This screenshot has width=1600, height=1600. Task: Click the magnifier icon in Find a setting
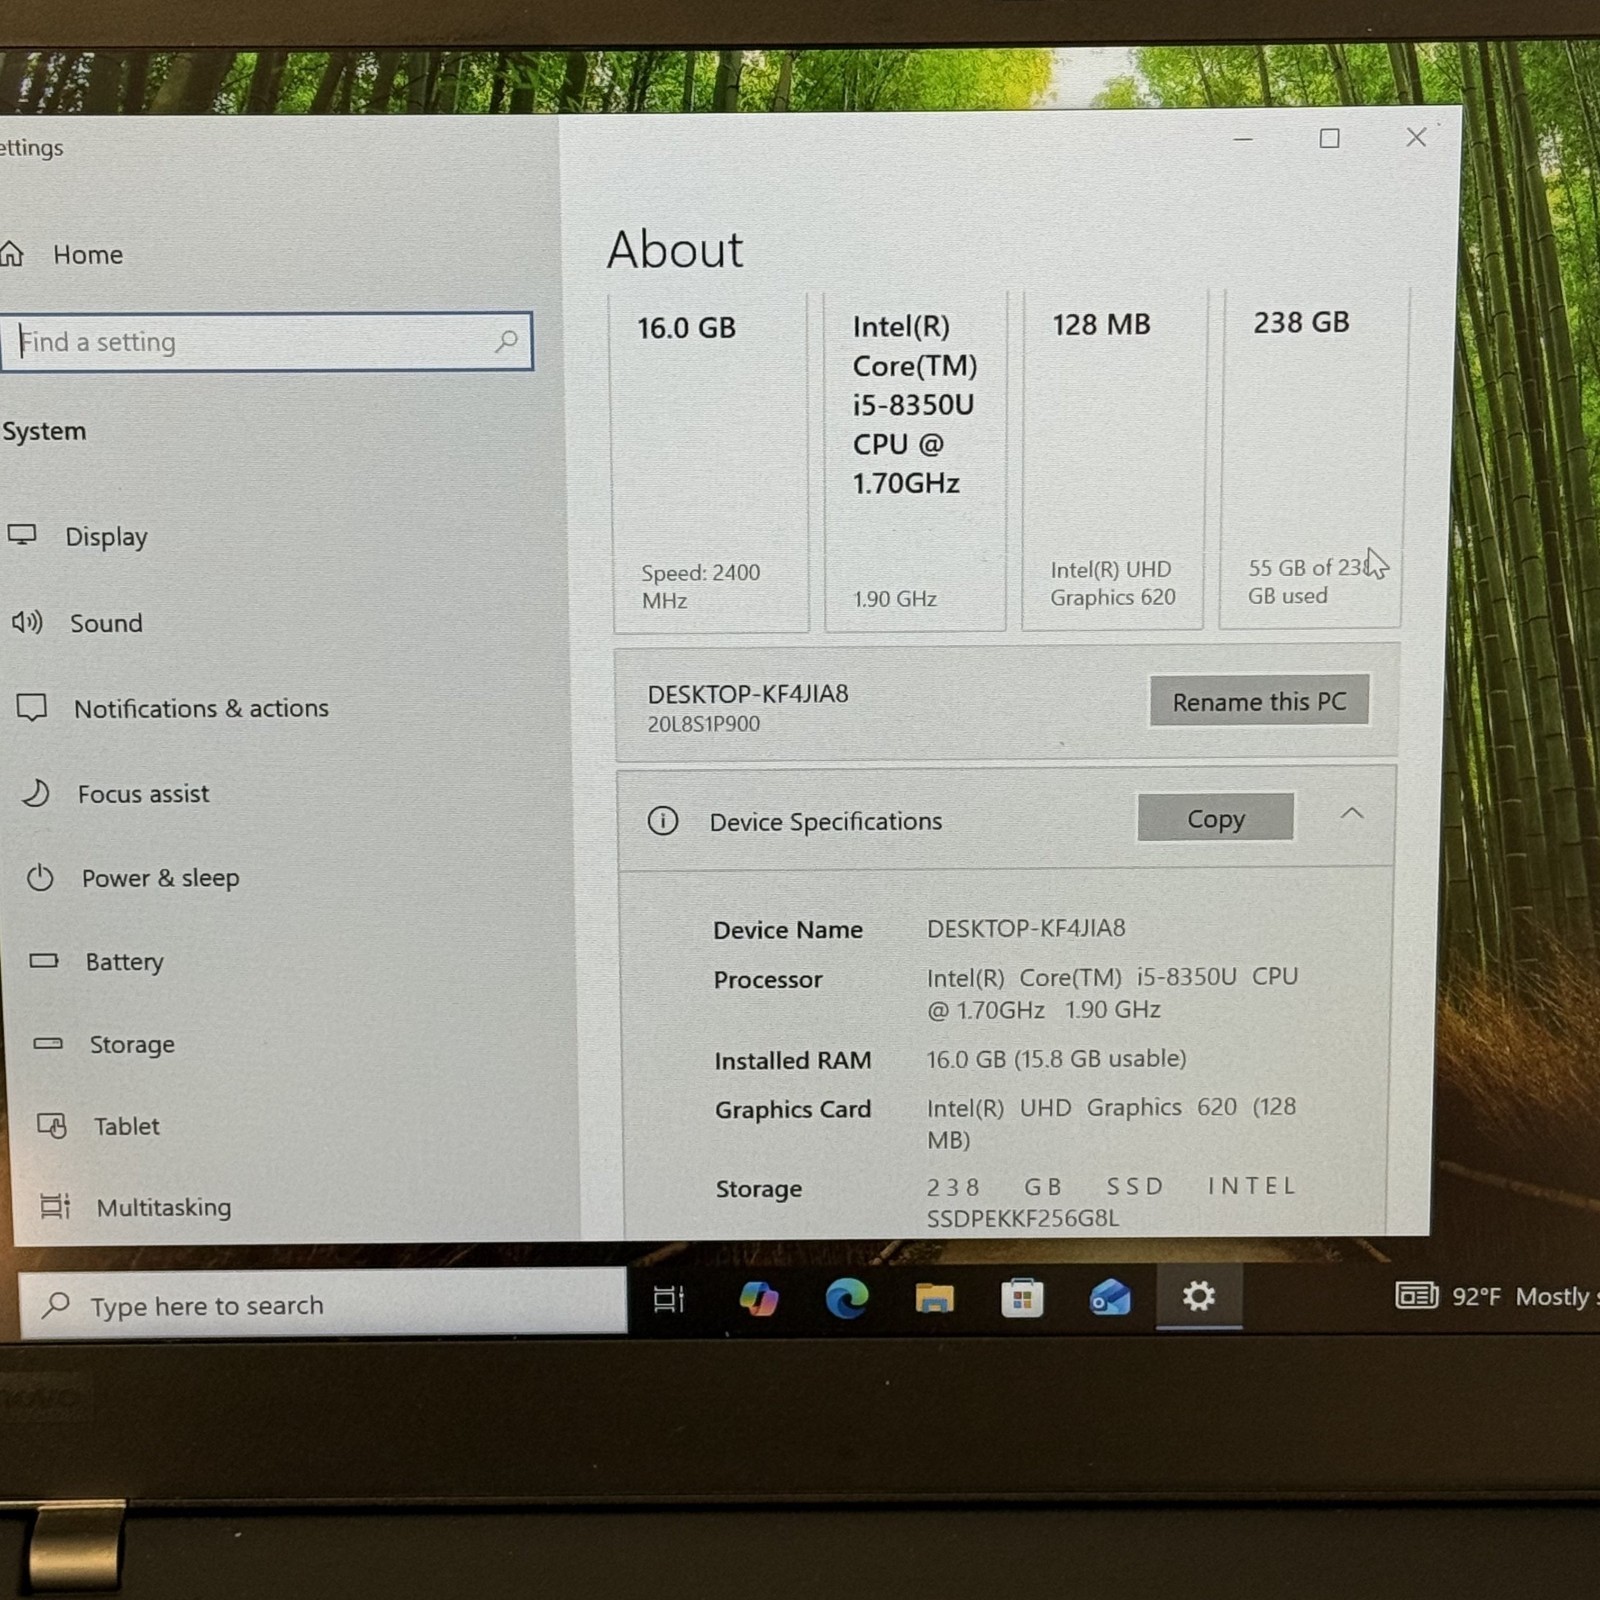click(506, 341)
